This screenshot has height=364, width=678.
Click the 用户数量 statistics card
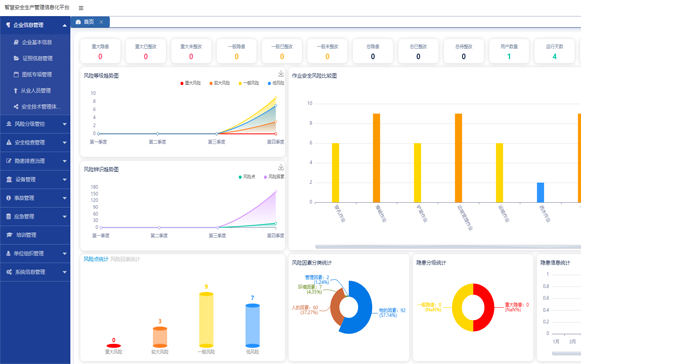pos(509,51)
